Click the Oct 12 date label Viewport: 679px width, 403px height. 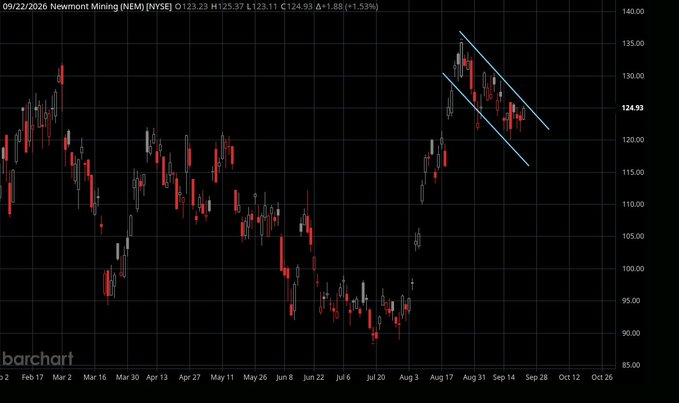pyautogui.click(x=569, y=377)
